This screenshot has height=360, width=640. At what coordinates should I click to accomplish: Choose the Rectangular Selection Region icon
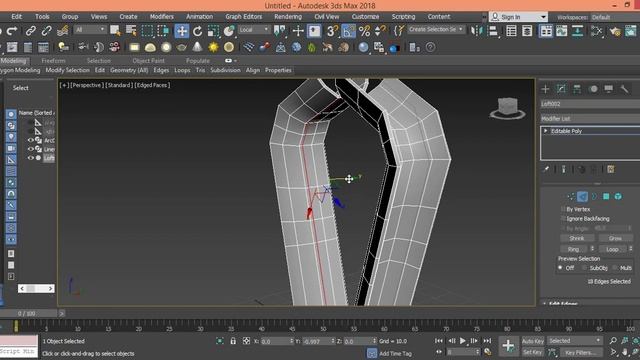click(147, 31)
